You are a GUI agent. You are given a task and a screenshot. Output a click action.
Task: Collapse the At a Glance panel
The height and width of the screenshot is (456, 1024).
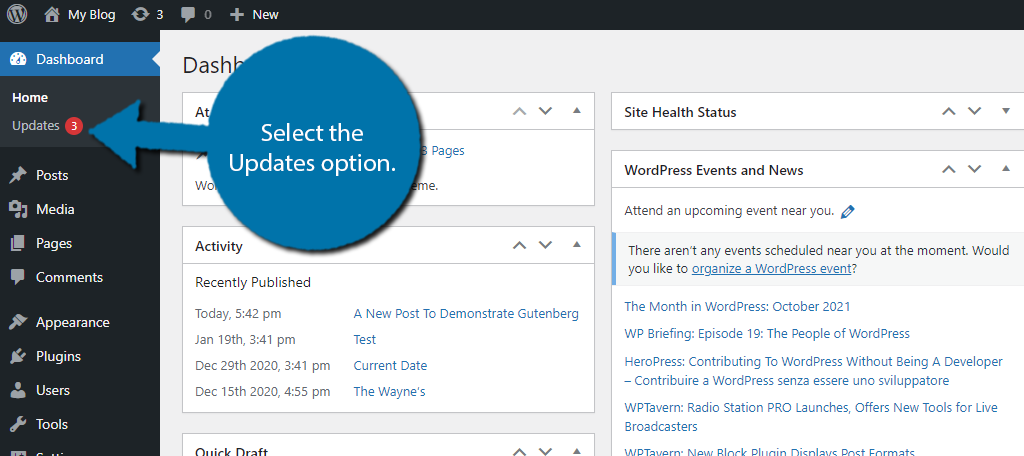click(x=576, y=110)
